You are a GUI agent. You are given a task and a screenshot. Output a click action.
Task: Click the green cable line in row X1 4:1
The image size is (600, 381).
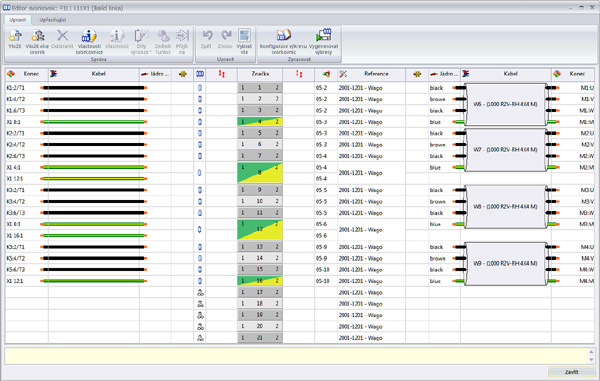click(94, 167)
